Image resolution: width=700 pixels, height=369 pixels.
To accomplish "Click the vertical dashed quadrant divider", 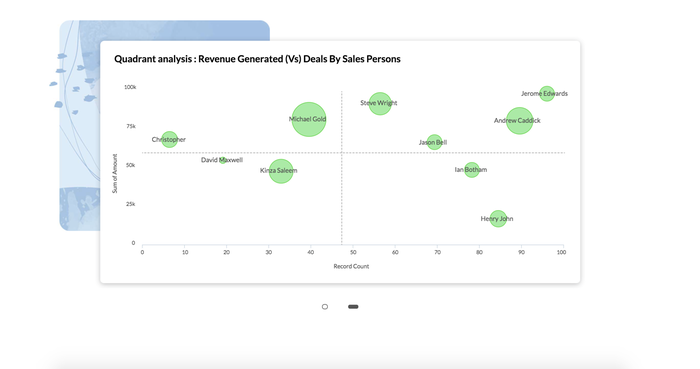I will tap(342, 167).
